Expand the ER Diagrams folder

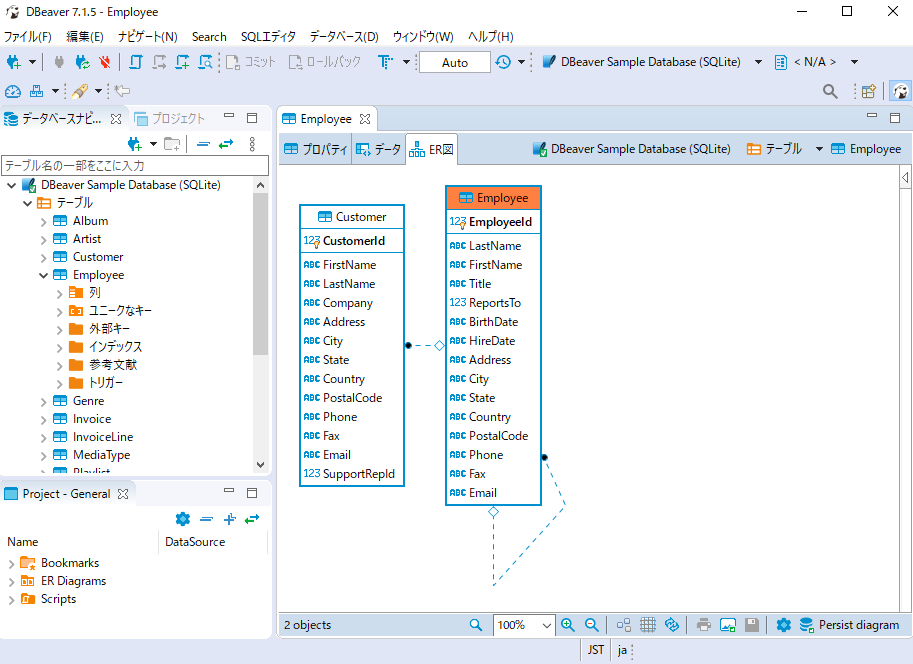click(x=11, y=581)
